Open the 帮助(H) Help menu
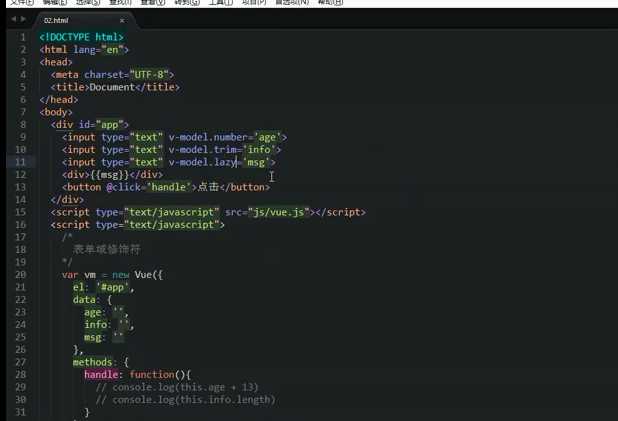618x421 pixels. click(x=330, y=2)
